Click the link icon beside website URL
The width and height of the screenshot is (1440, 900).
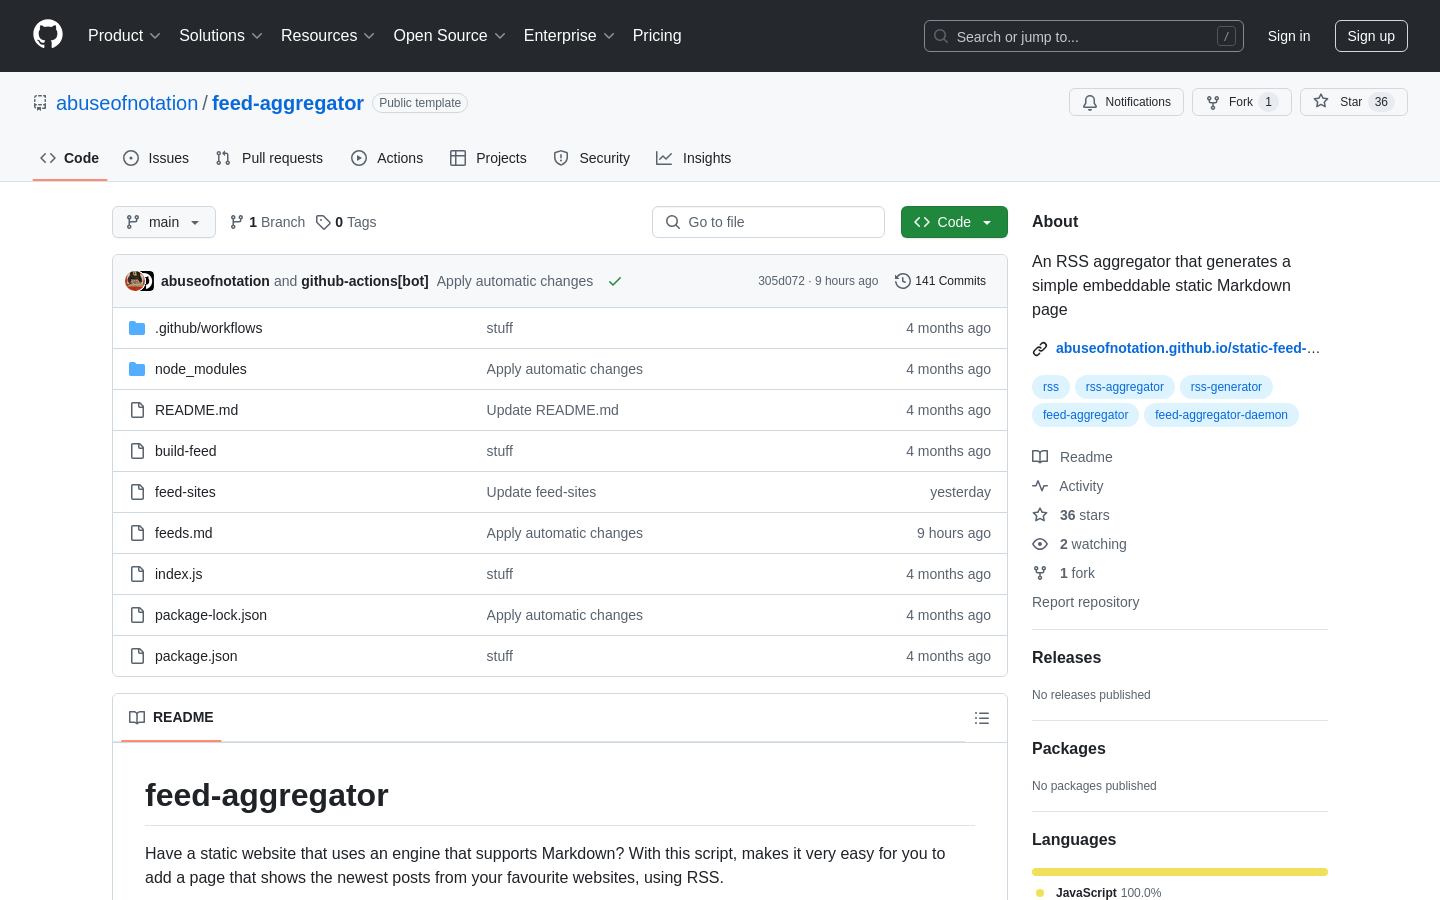click(1040, 349)
